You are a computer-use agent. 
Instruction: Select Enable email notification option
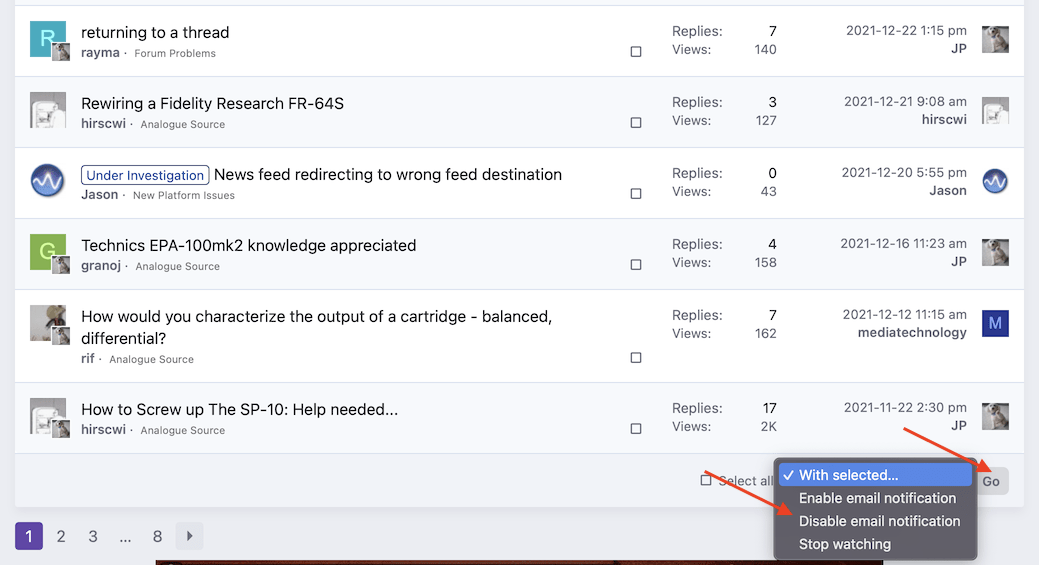875,498
